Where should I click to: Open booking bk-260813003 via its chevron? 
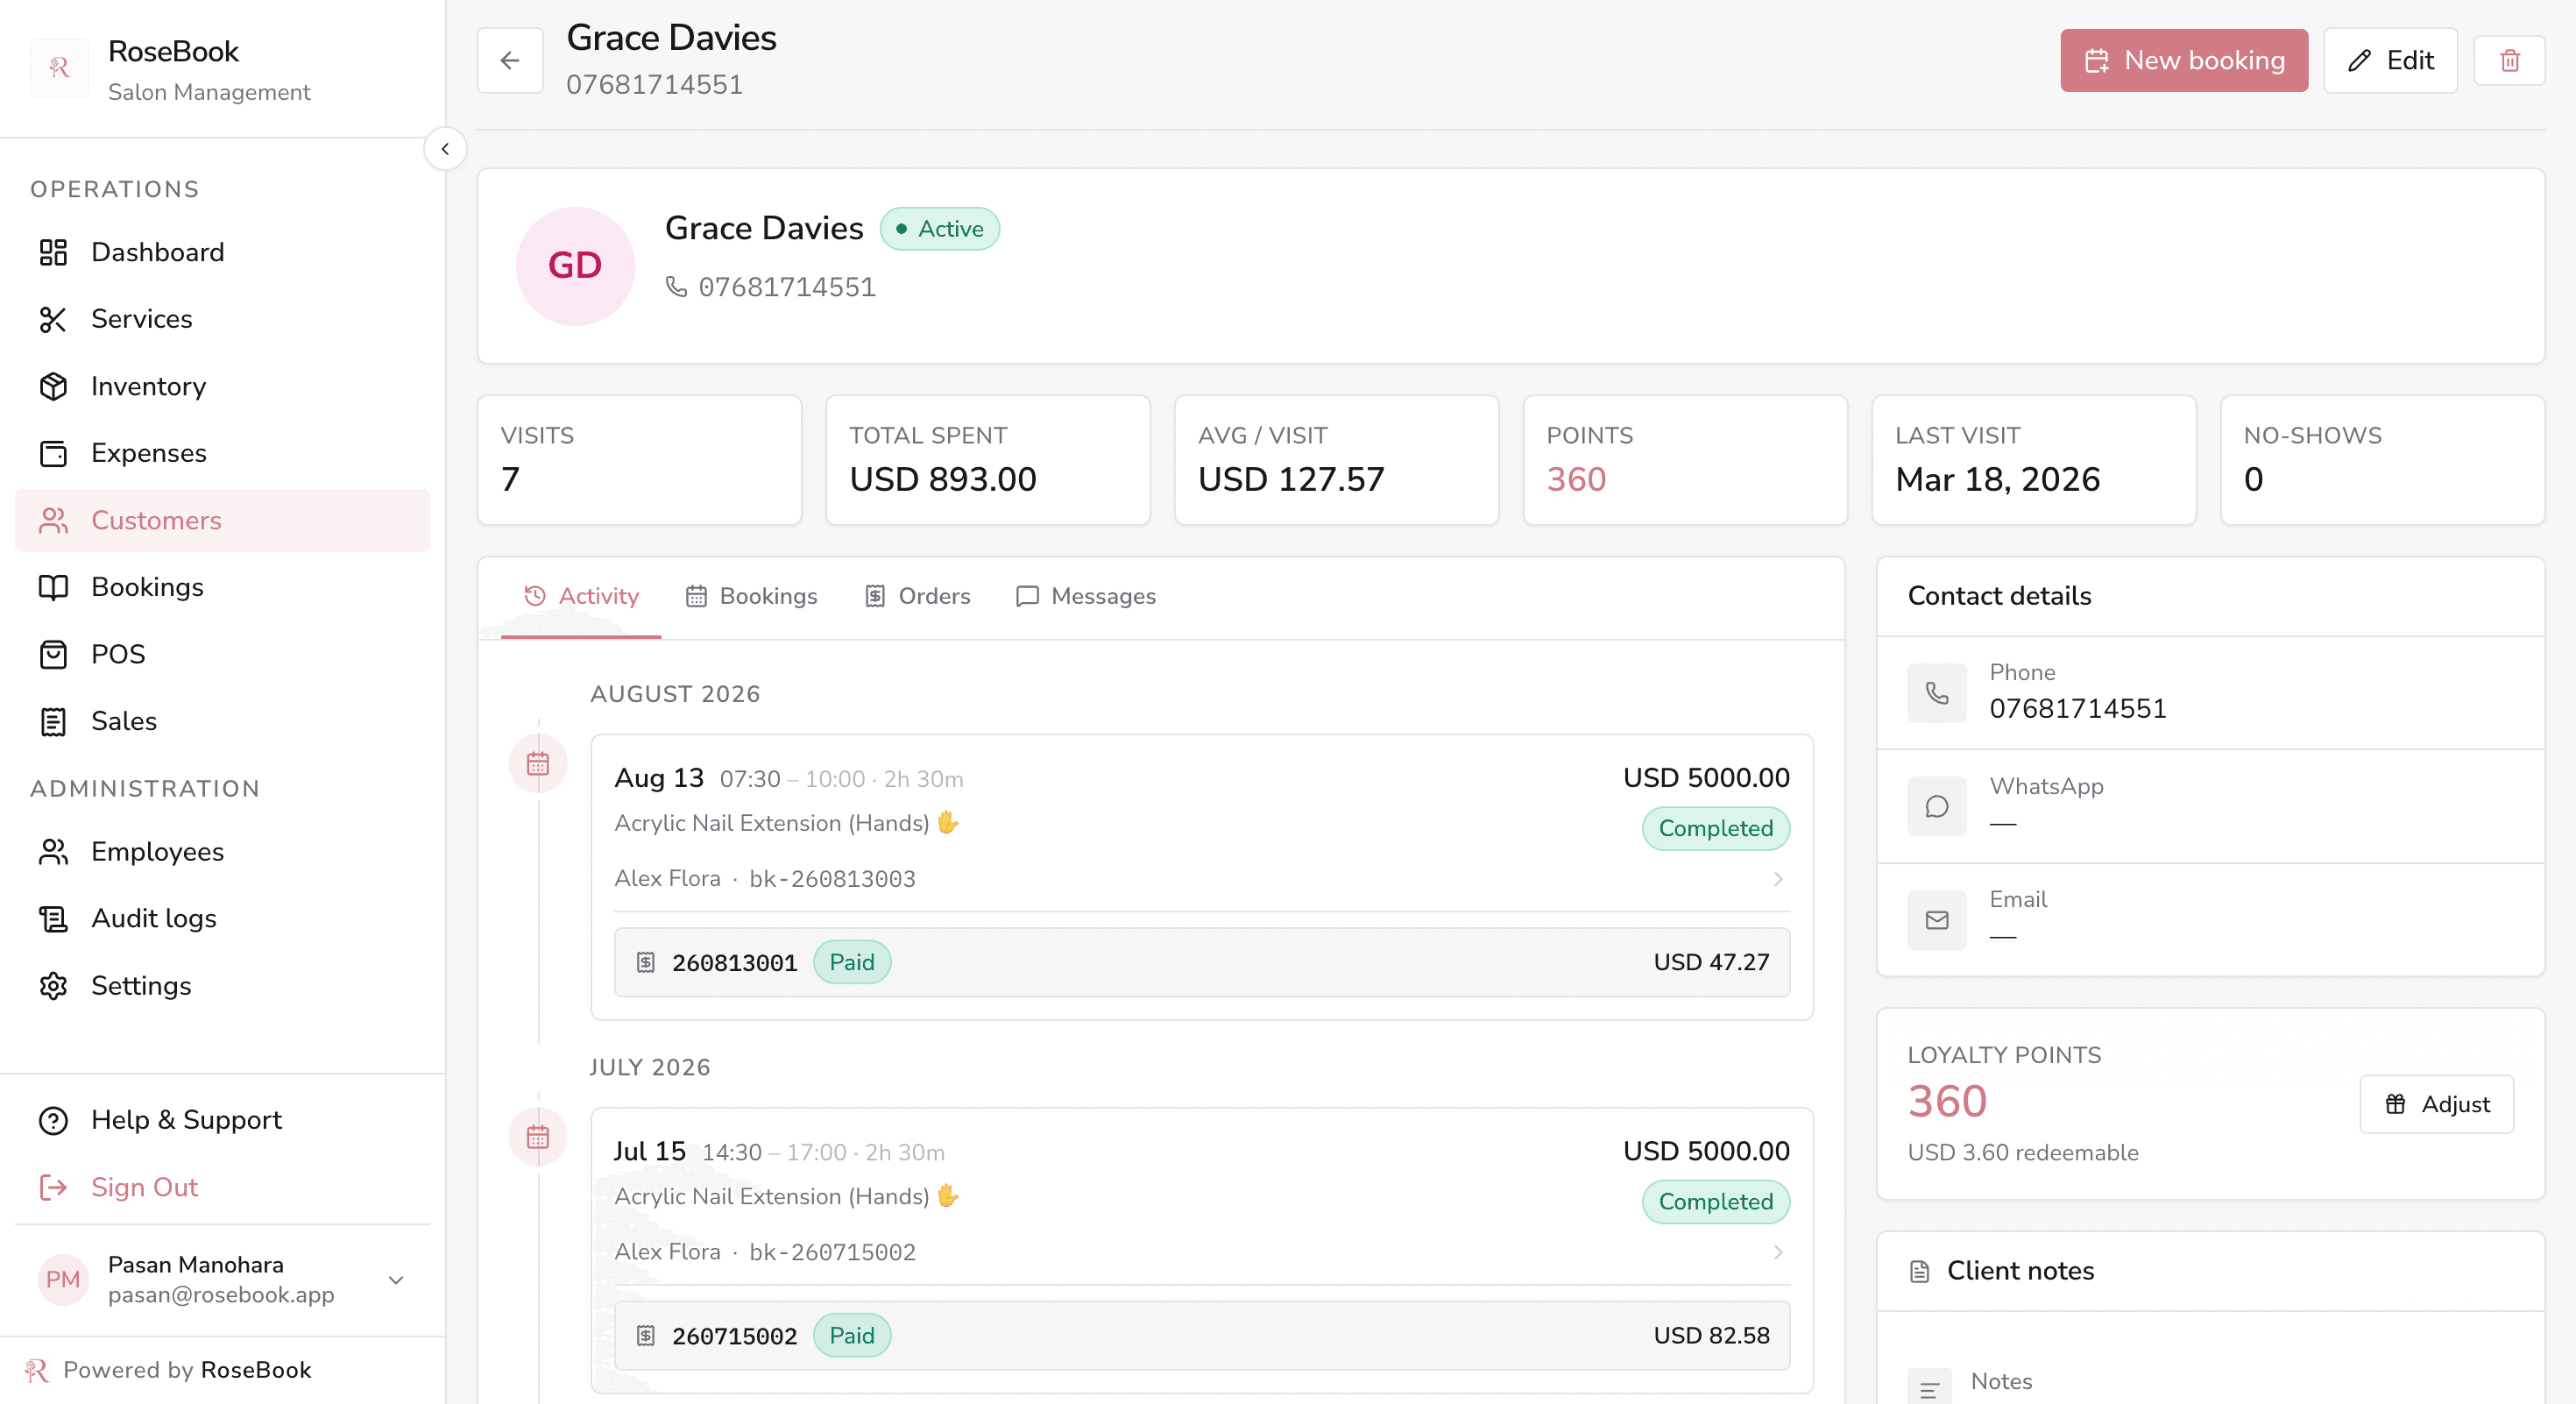[1778, 878]
